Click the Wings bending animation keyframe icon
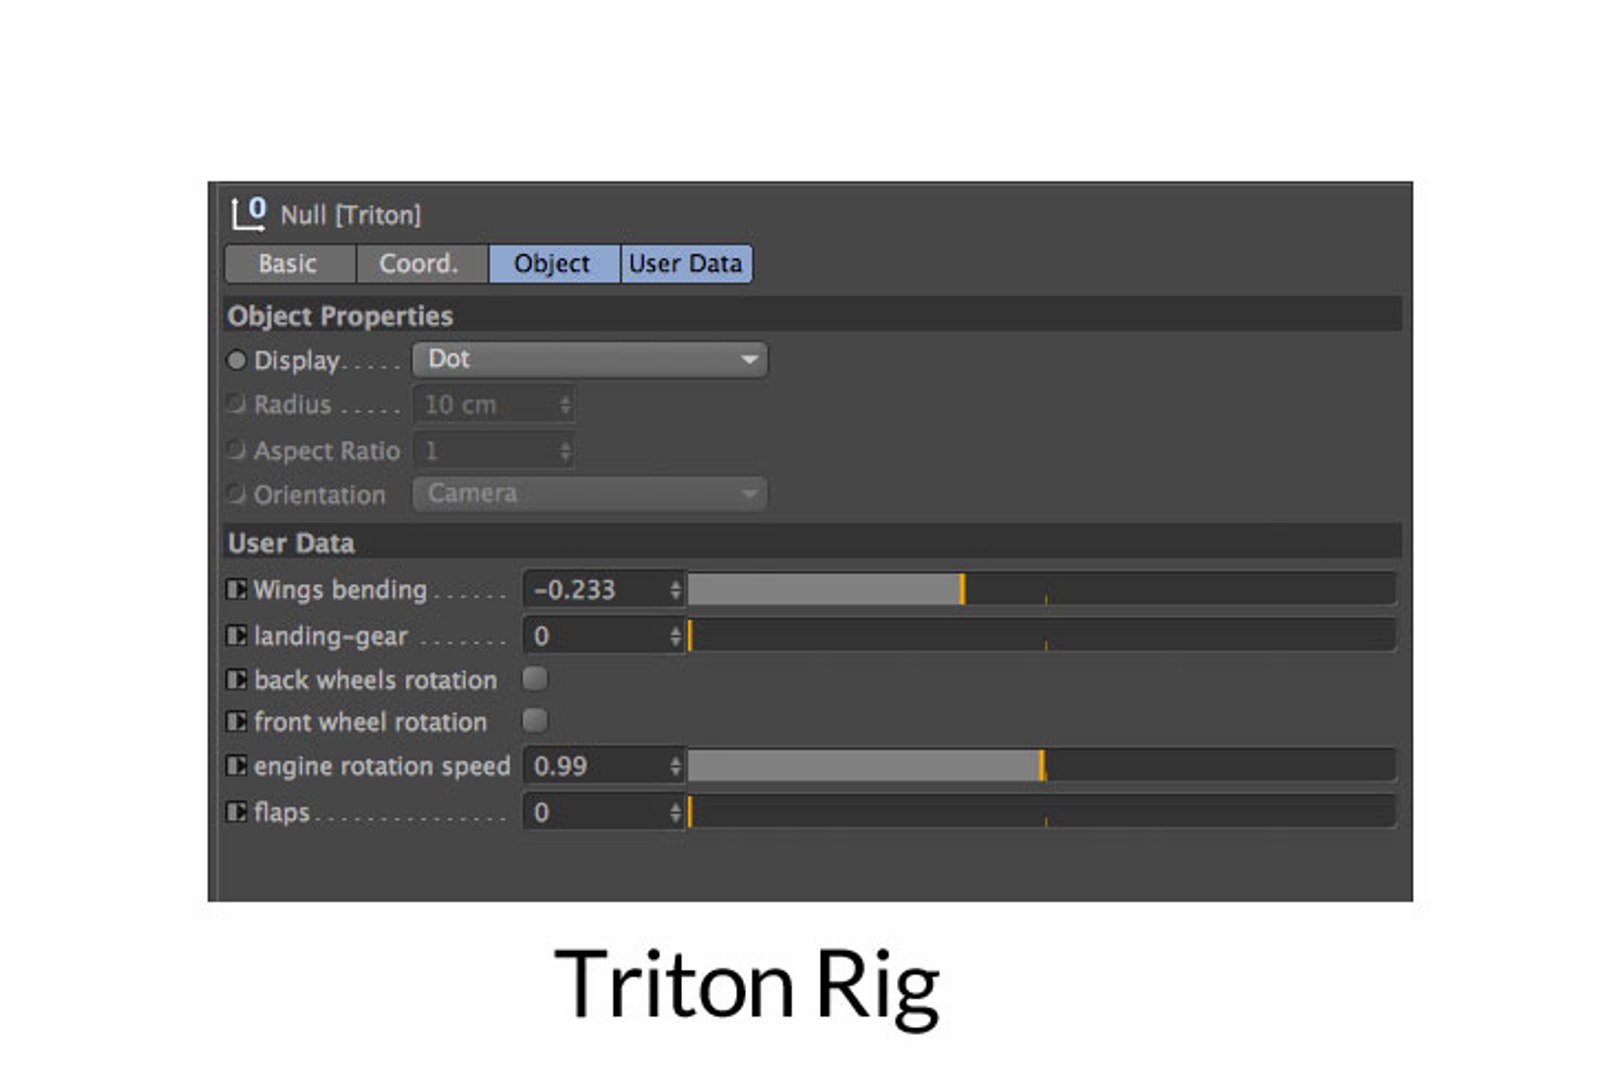This screenshot has width=1622, height=1080. click(x=236, y=589)
